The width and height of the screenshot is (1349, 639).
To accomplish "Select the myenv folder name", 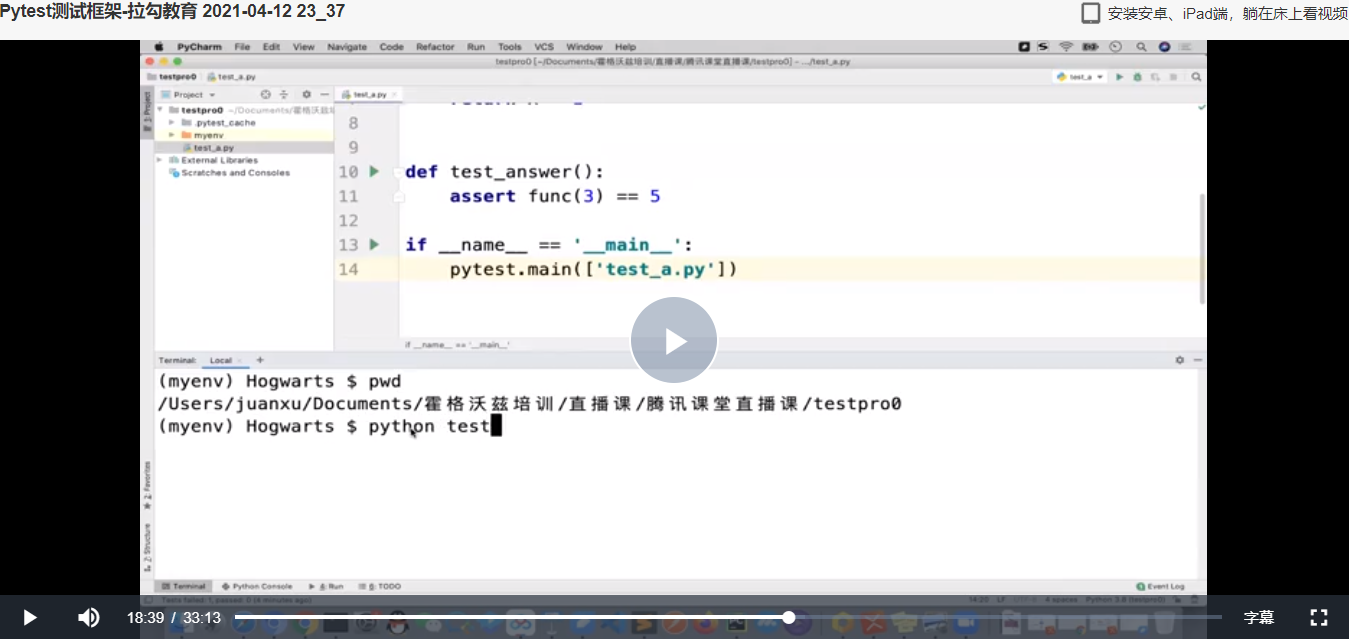I will [209, 134].
